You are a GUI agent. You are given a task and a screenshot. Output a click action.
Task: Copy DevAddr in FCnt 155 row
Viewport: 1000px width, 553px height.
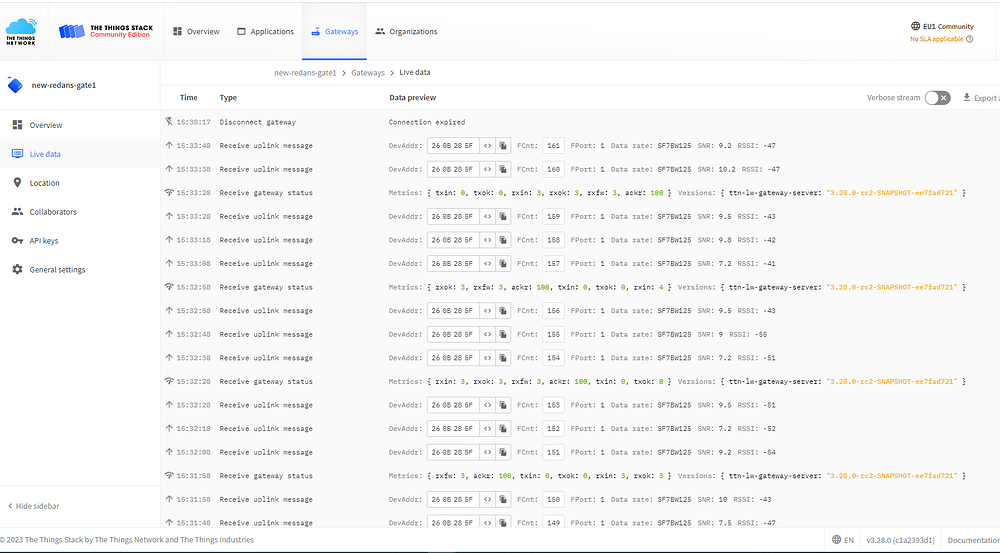[x=503, y=334]
